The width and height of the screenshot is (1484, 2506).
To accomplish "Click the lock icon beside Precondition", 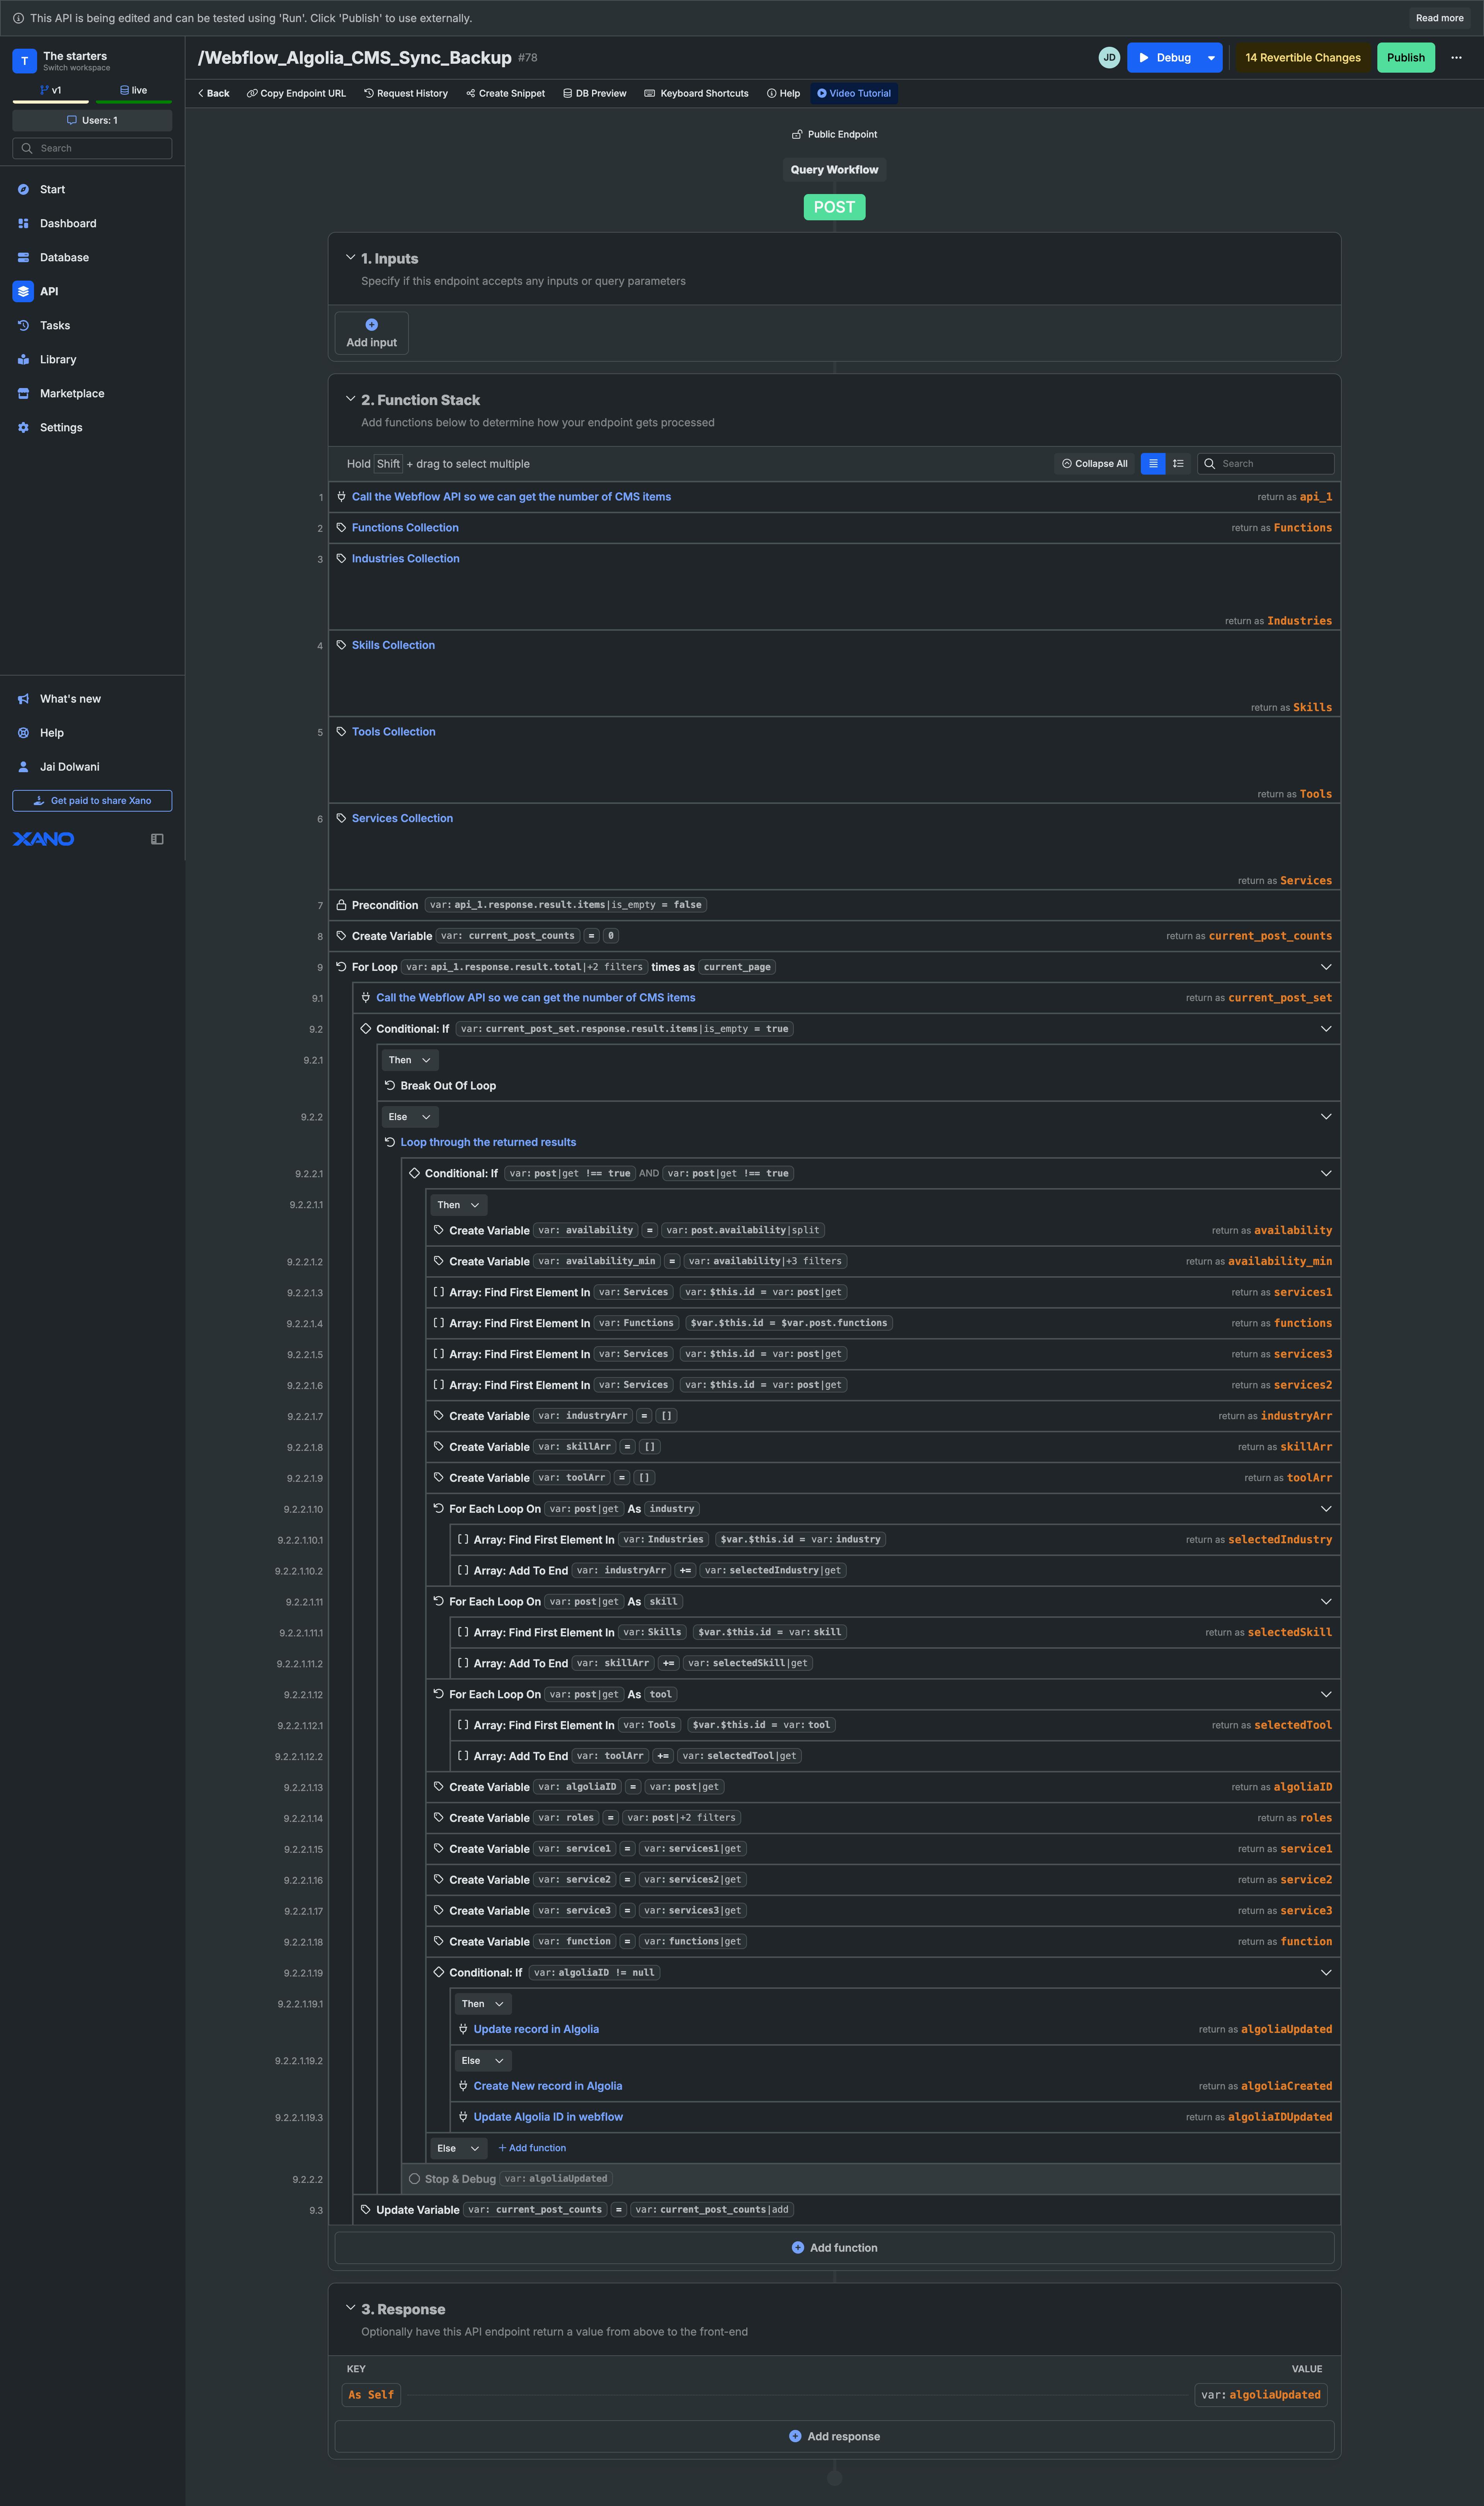I will 341,905.
